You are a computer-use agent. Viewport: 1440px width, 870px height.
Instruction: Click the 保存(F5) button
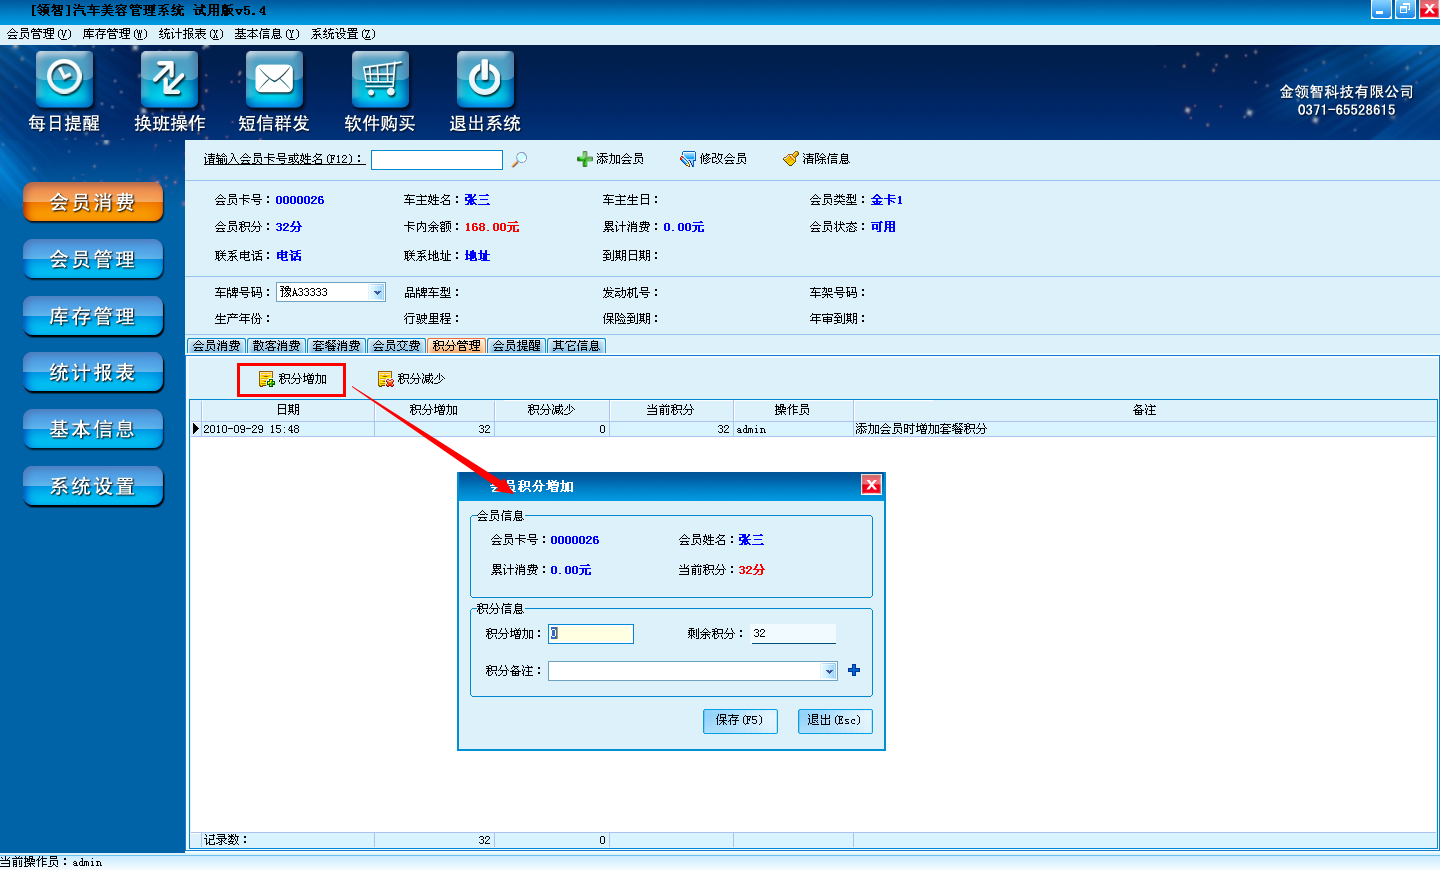tap(740, 721)
